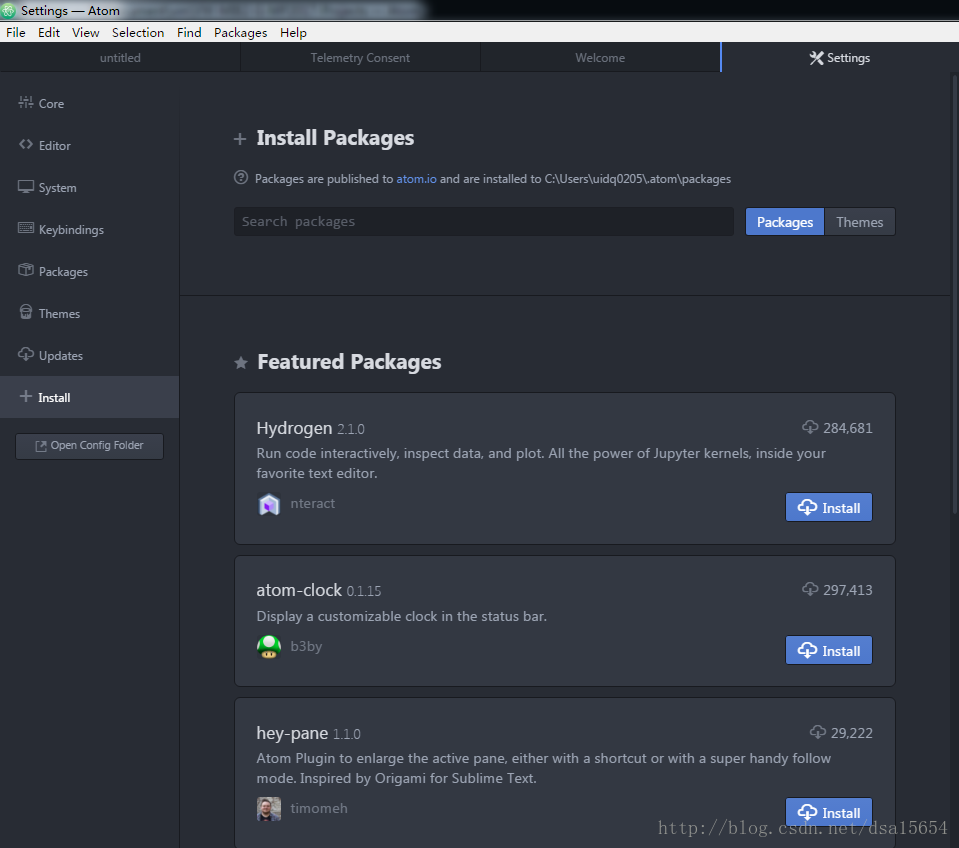Install the hey-pane package
Image resolution: width=959 pixels, height=848 pixels.
point(829,813)
